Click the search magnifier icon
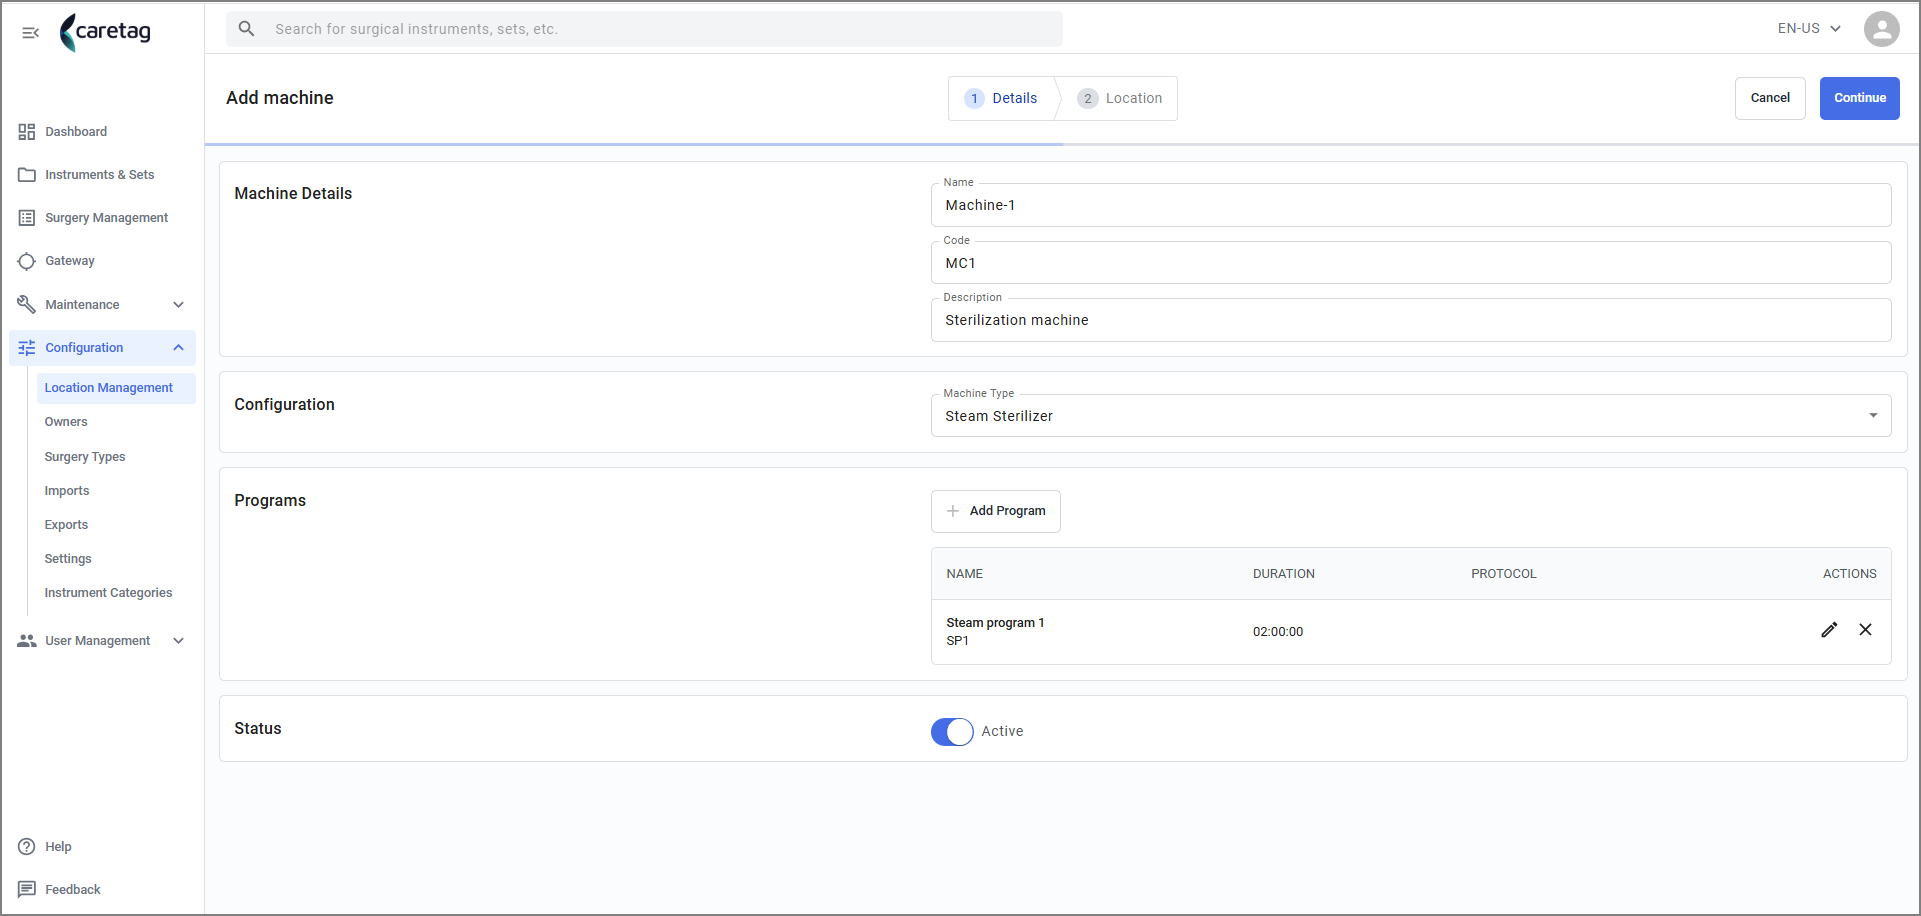 click(x=246, y=29)
